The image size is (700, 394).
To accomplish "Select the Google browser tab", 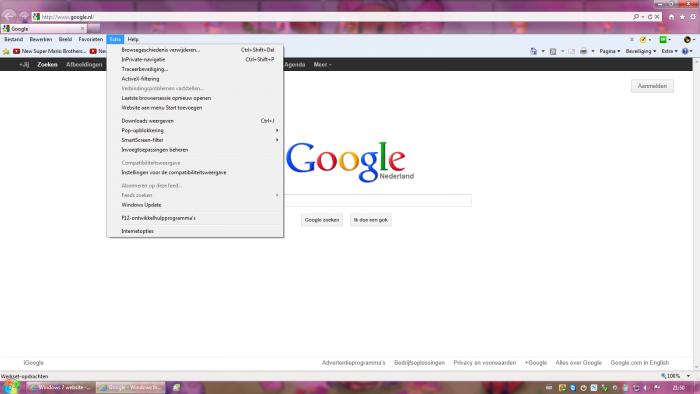I will click(x=44, y=29).
